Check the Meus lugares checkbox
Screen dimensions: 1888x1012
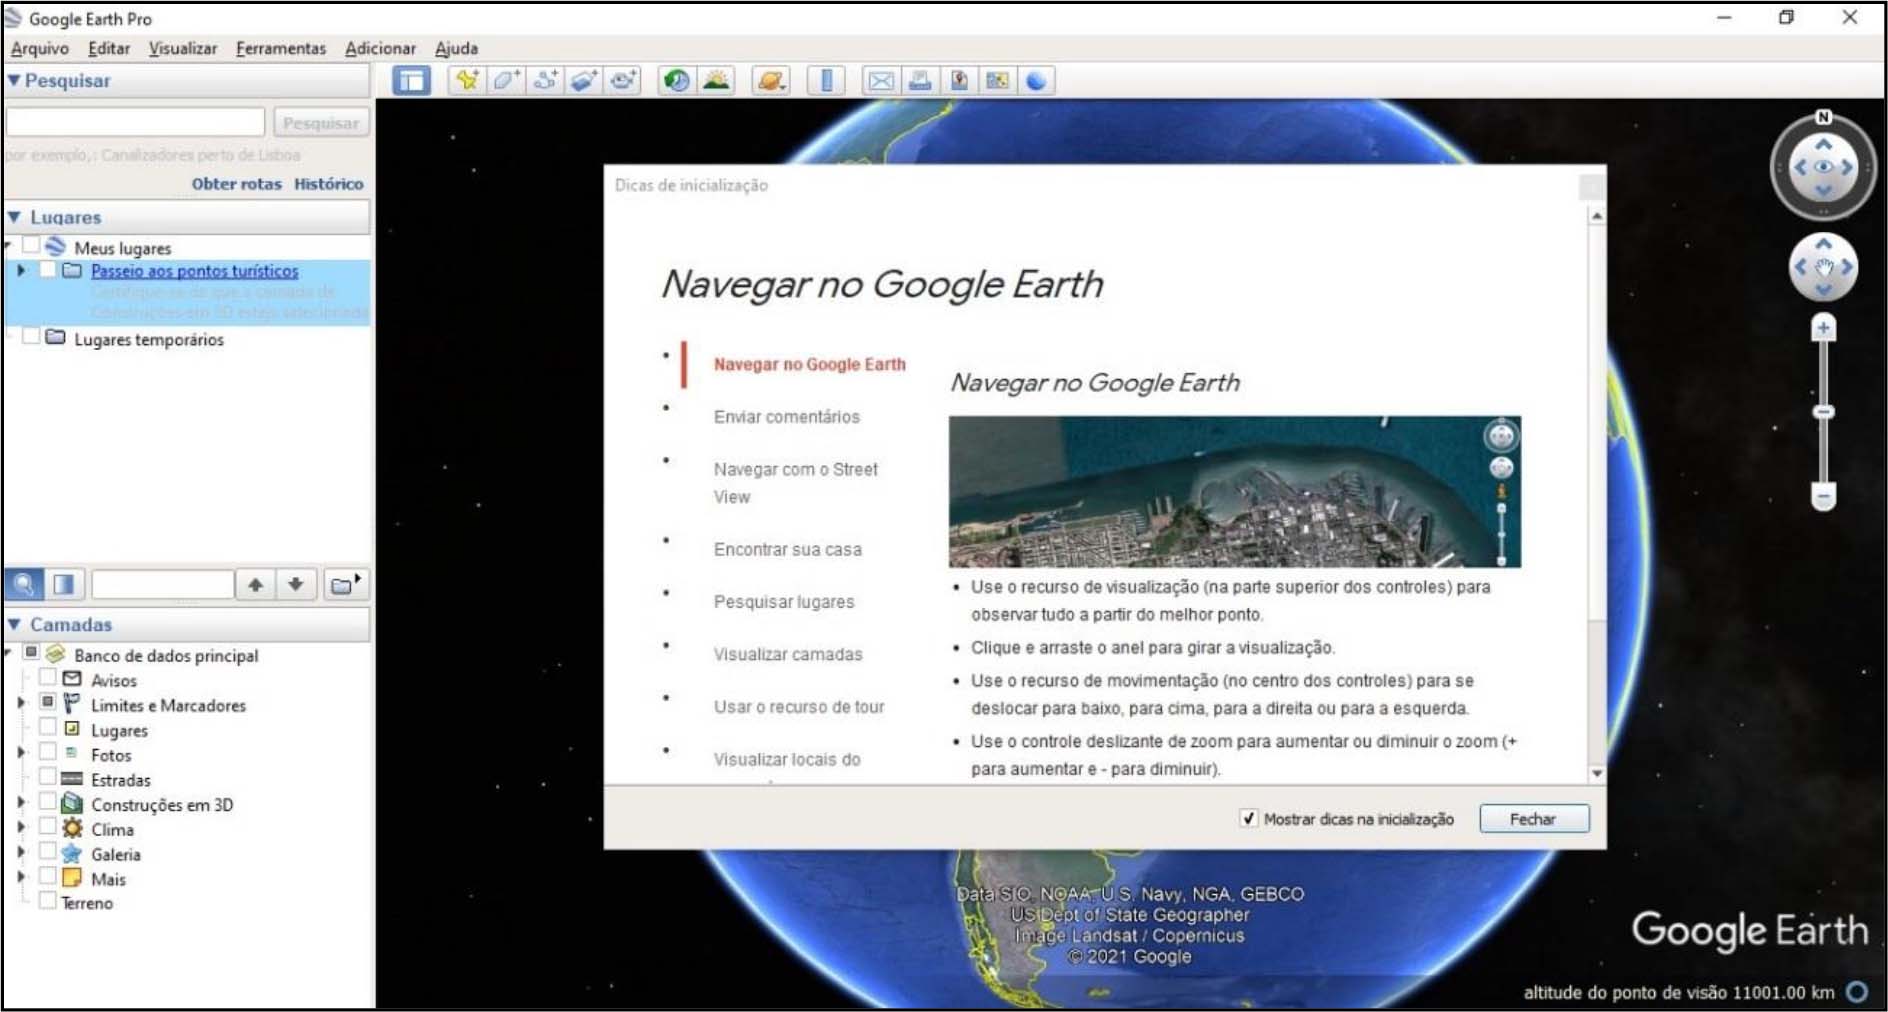click(31, 245)
